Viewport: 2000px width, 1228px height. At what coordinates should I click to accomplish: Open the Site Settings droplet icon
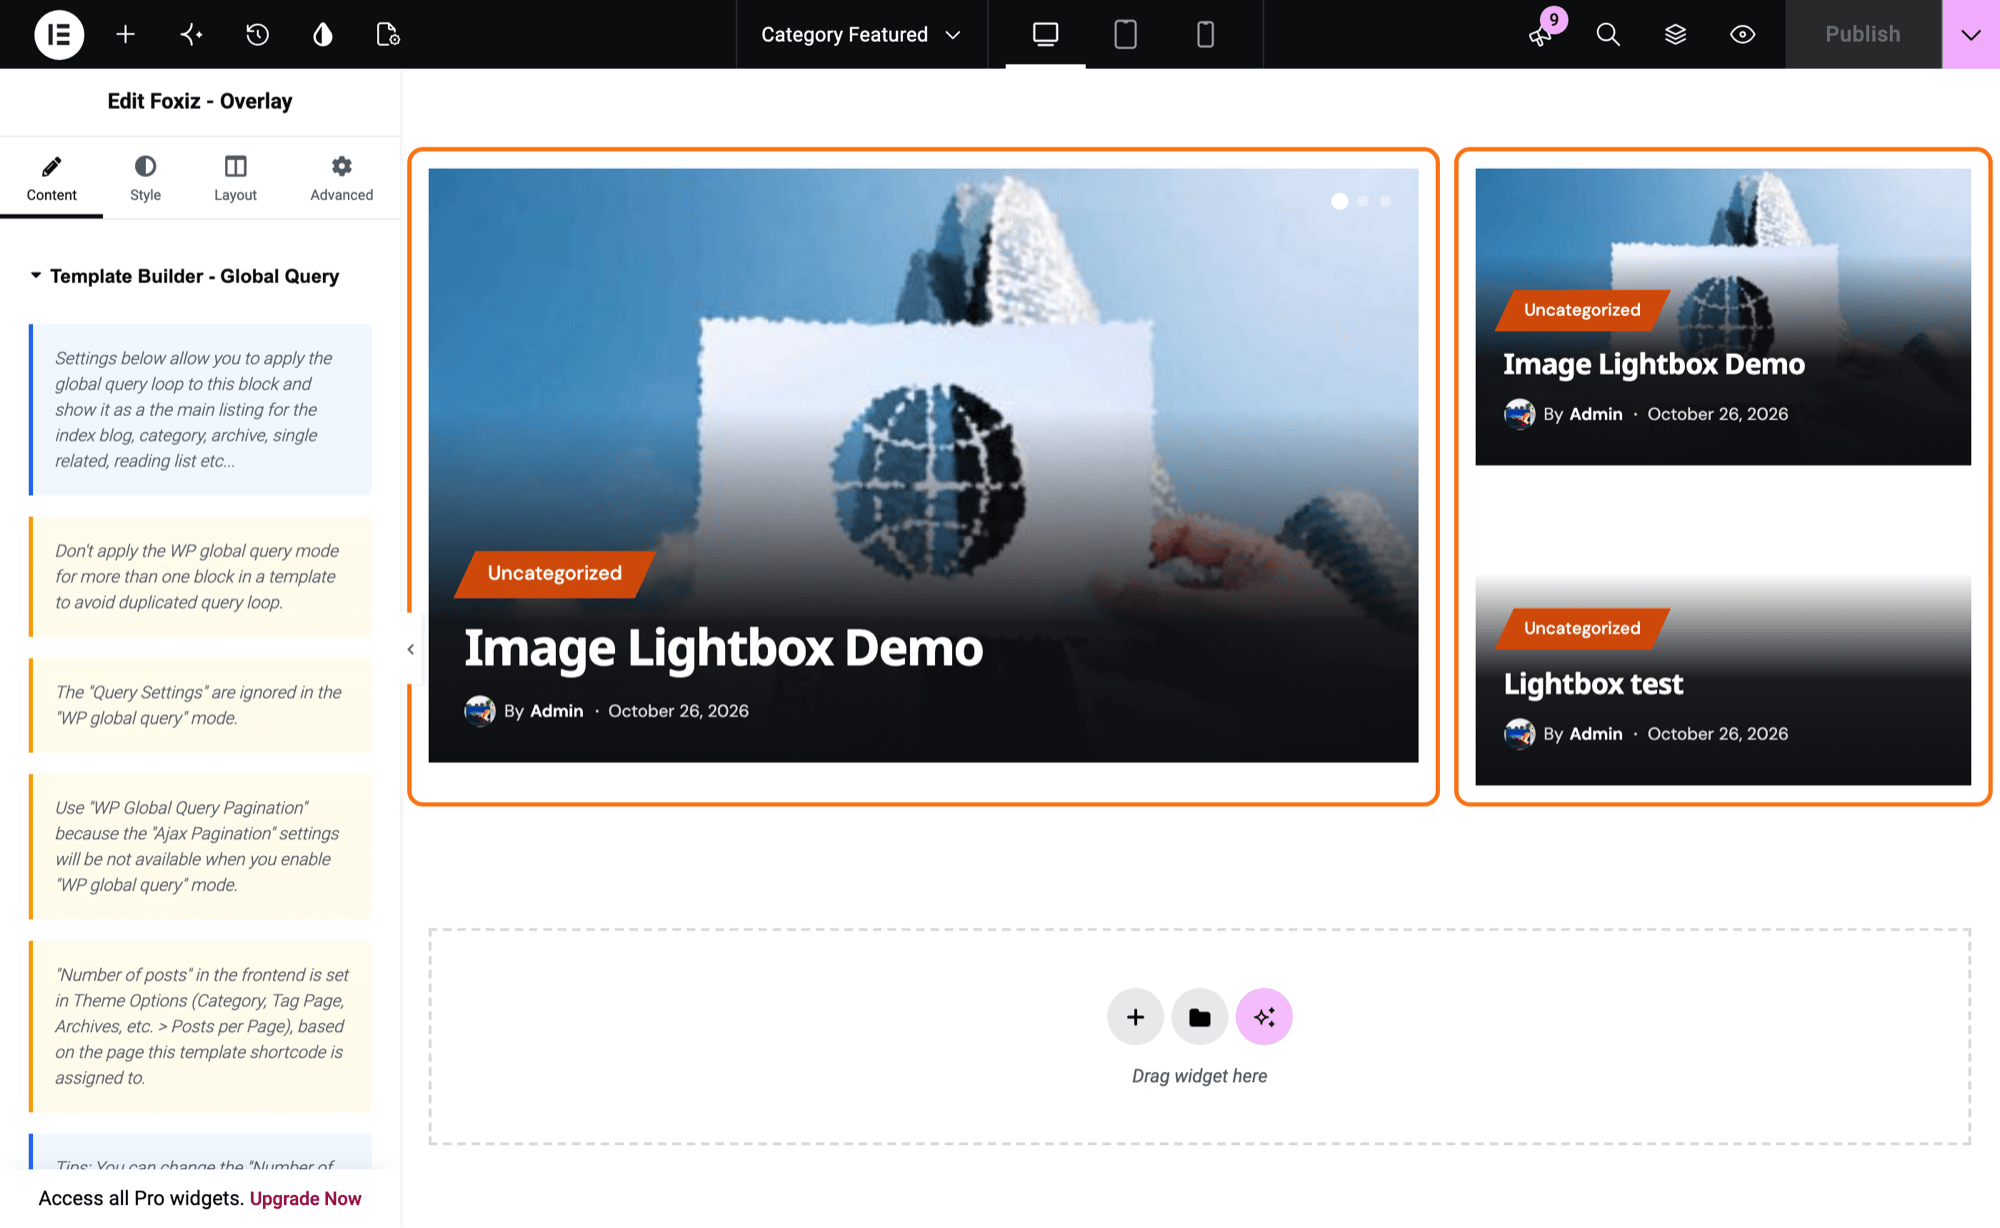322,34
